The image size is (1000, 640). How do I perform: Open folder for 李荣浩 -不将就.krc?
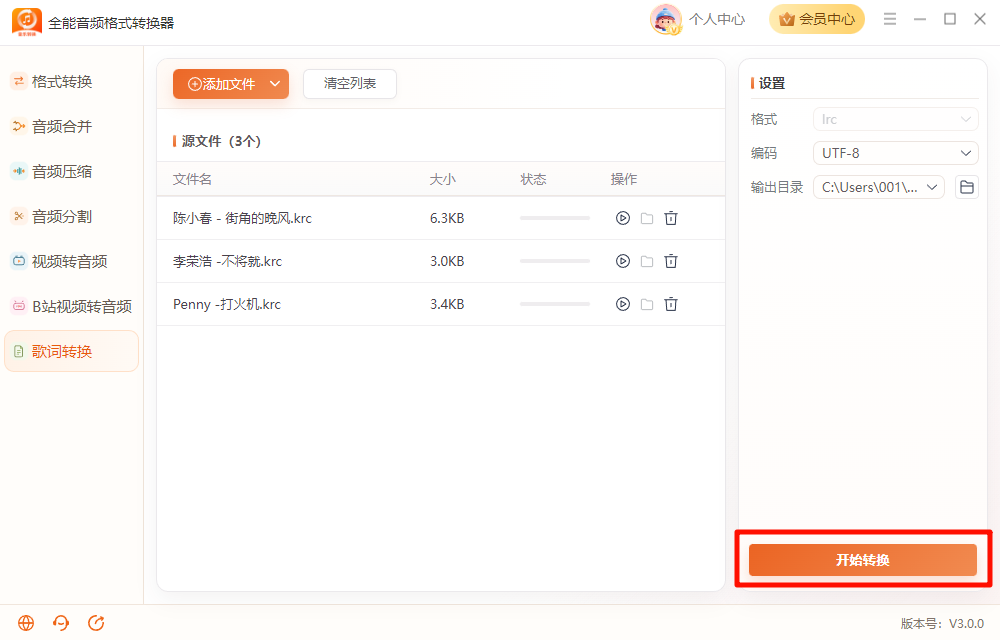pyautogui.click(x=647, y=261)
